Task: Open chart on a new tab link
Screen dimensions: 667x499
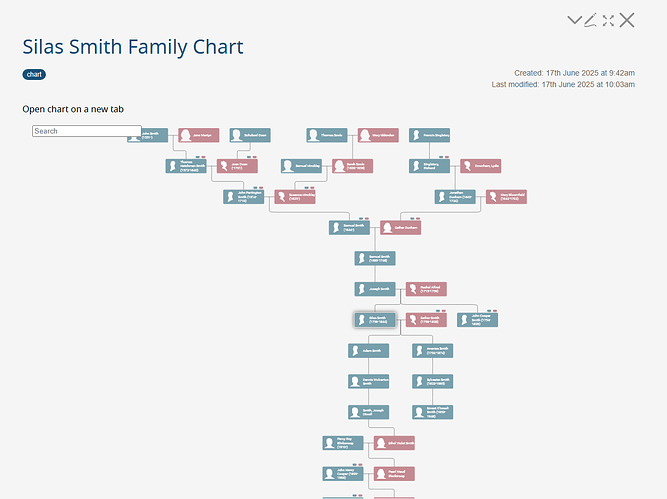Action: [x=73, y=109]
